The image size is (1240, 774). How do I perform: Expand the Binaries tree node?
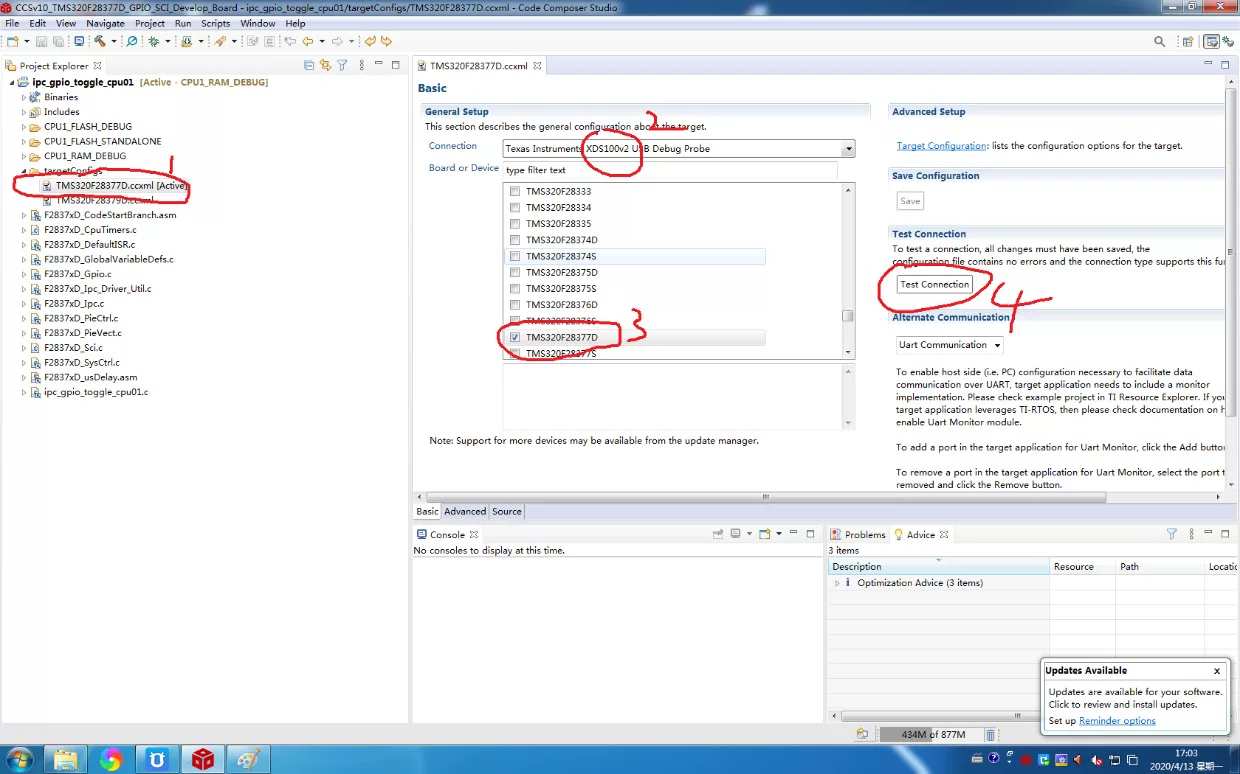click(x=24, y=97)
